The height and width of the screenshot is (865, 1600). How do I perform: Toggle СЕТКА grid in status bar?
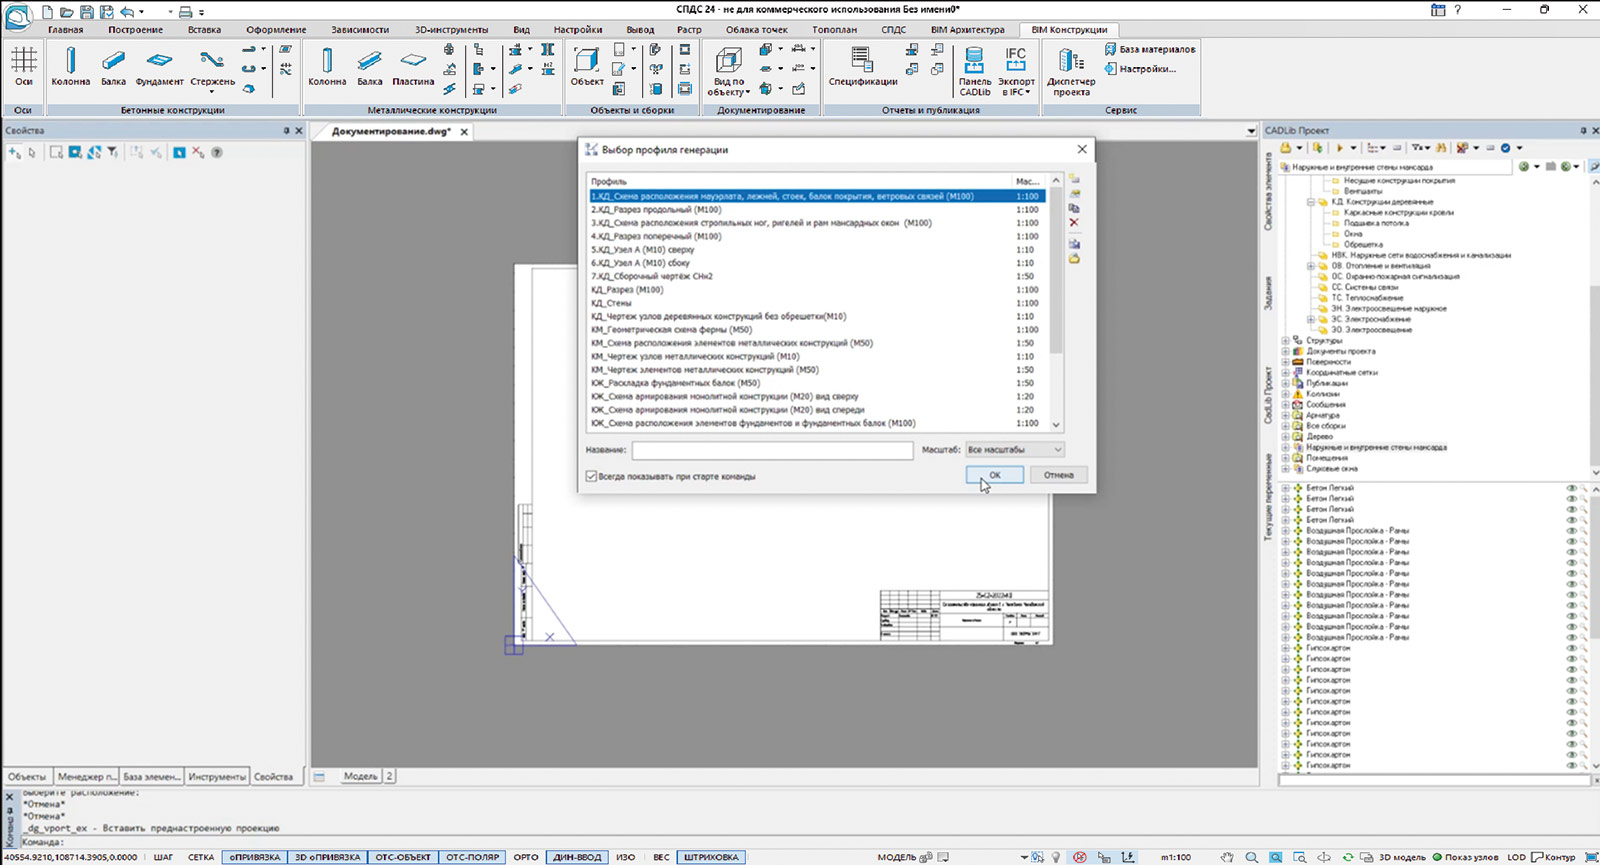click(x=201, y=857)
